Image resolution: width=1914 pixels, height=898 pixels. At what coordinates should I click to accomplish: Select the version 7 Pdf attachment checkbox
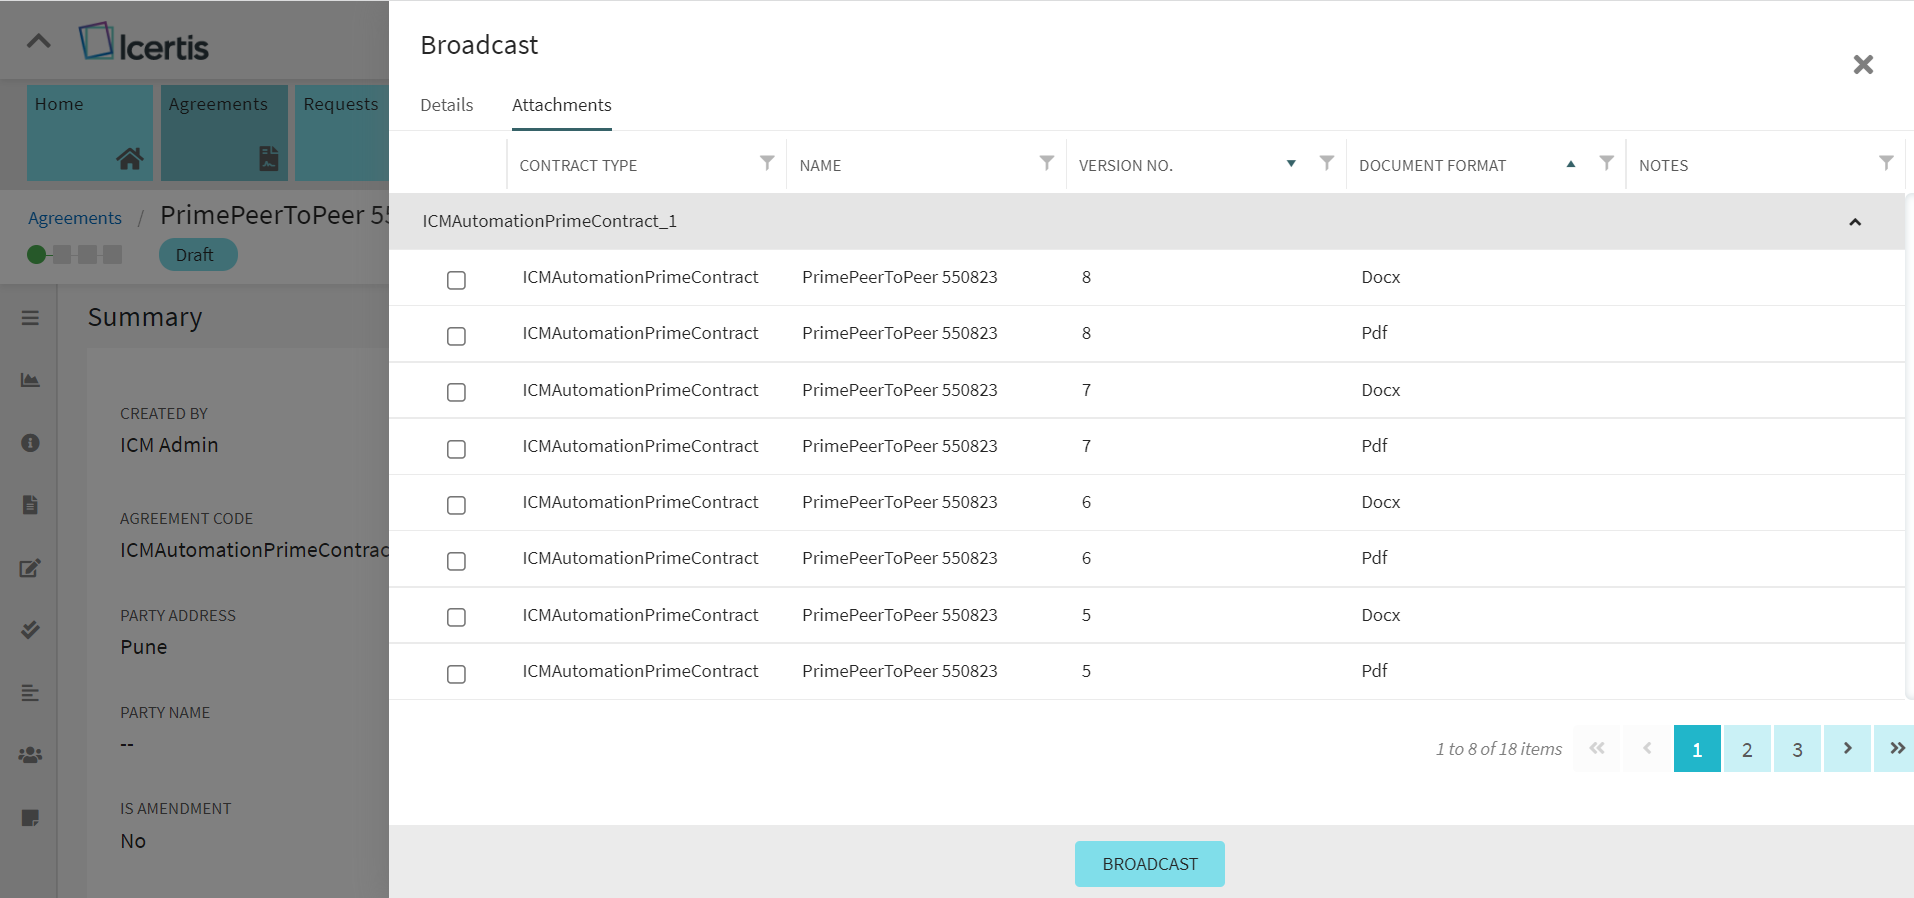click(x=456, y=449)
